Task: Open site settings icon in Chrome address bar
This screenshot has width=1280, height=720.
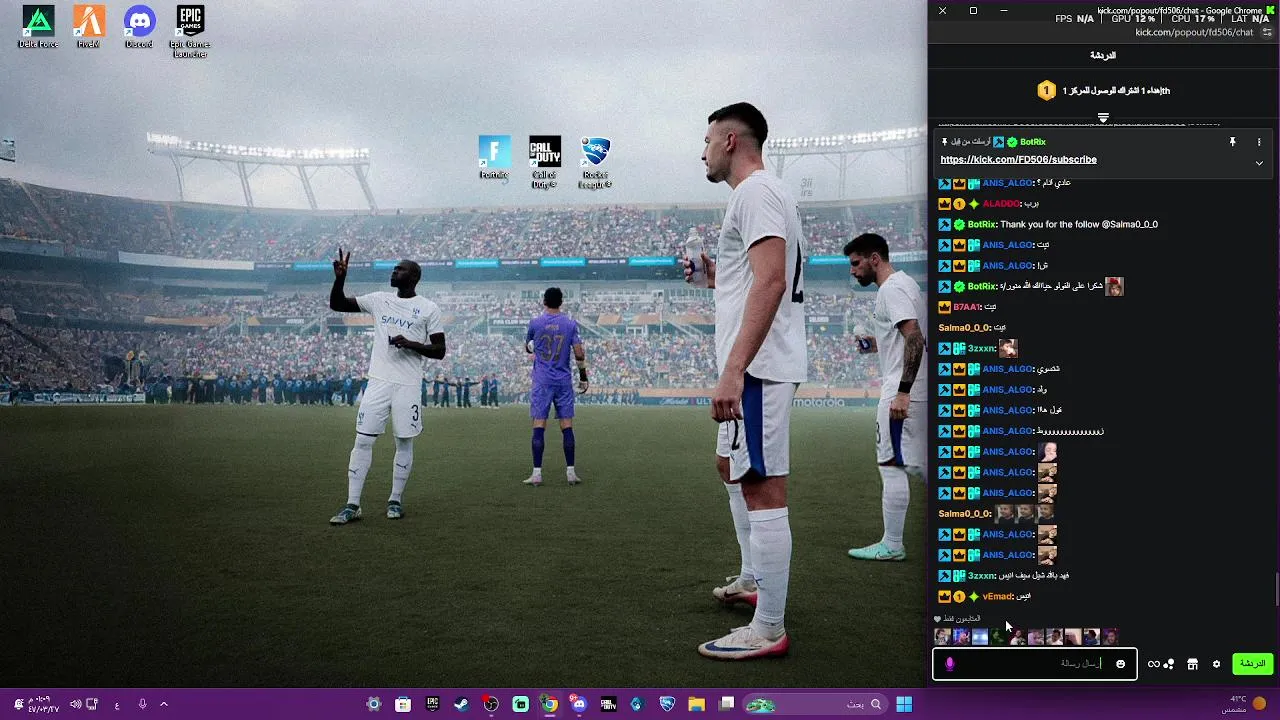Action: [1267, 32]
